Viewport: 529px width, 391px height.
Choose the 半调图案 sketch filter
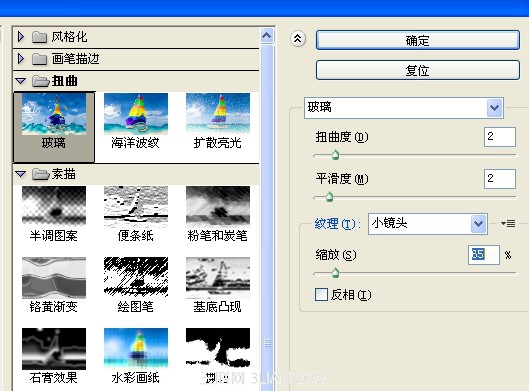(54, 206)
